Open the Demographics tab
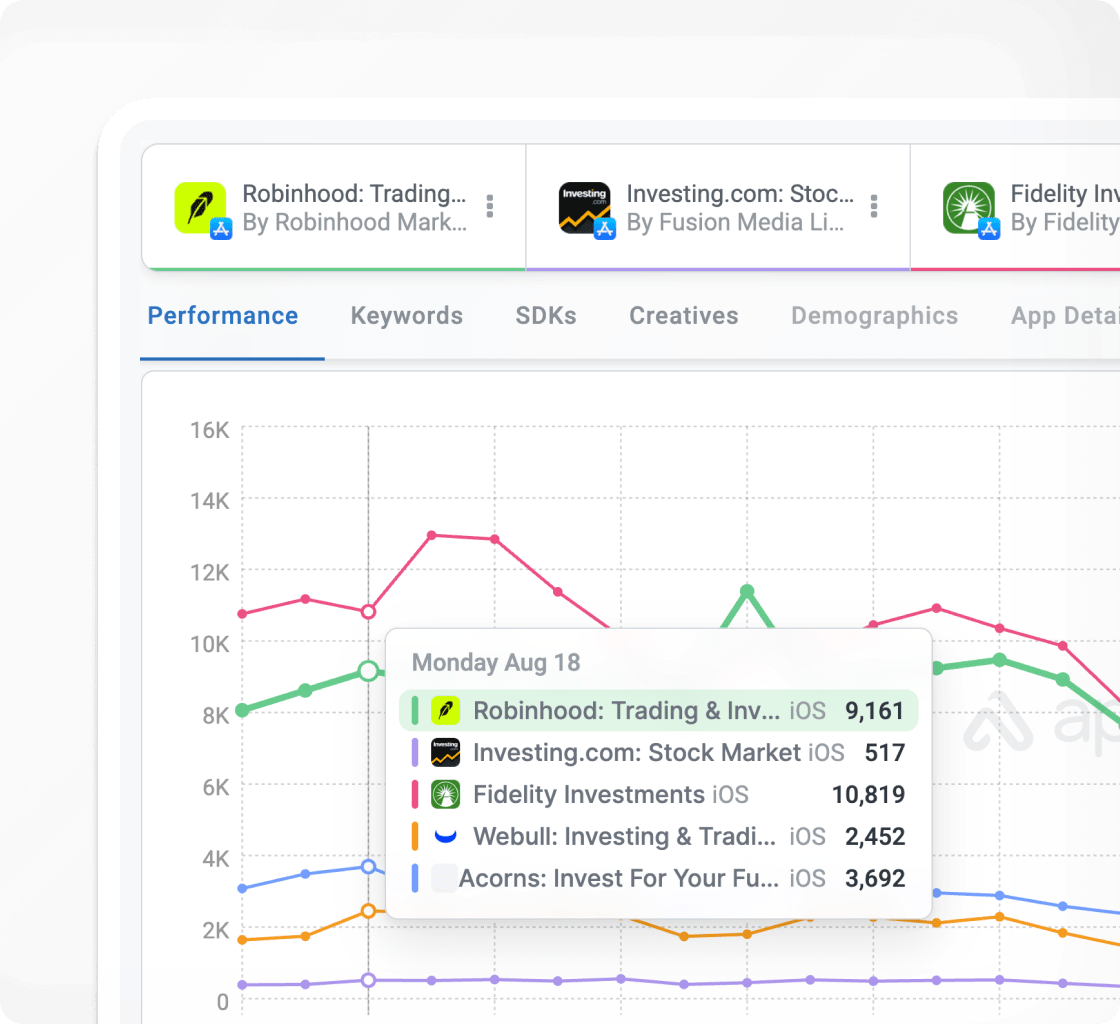Image resolution: width=1120 pixels, height=1024 pixels. pyautogui.click(x=874, y=316)
